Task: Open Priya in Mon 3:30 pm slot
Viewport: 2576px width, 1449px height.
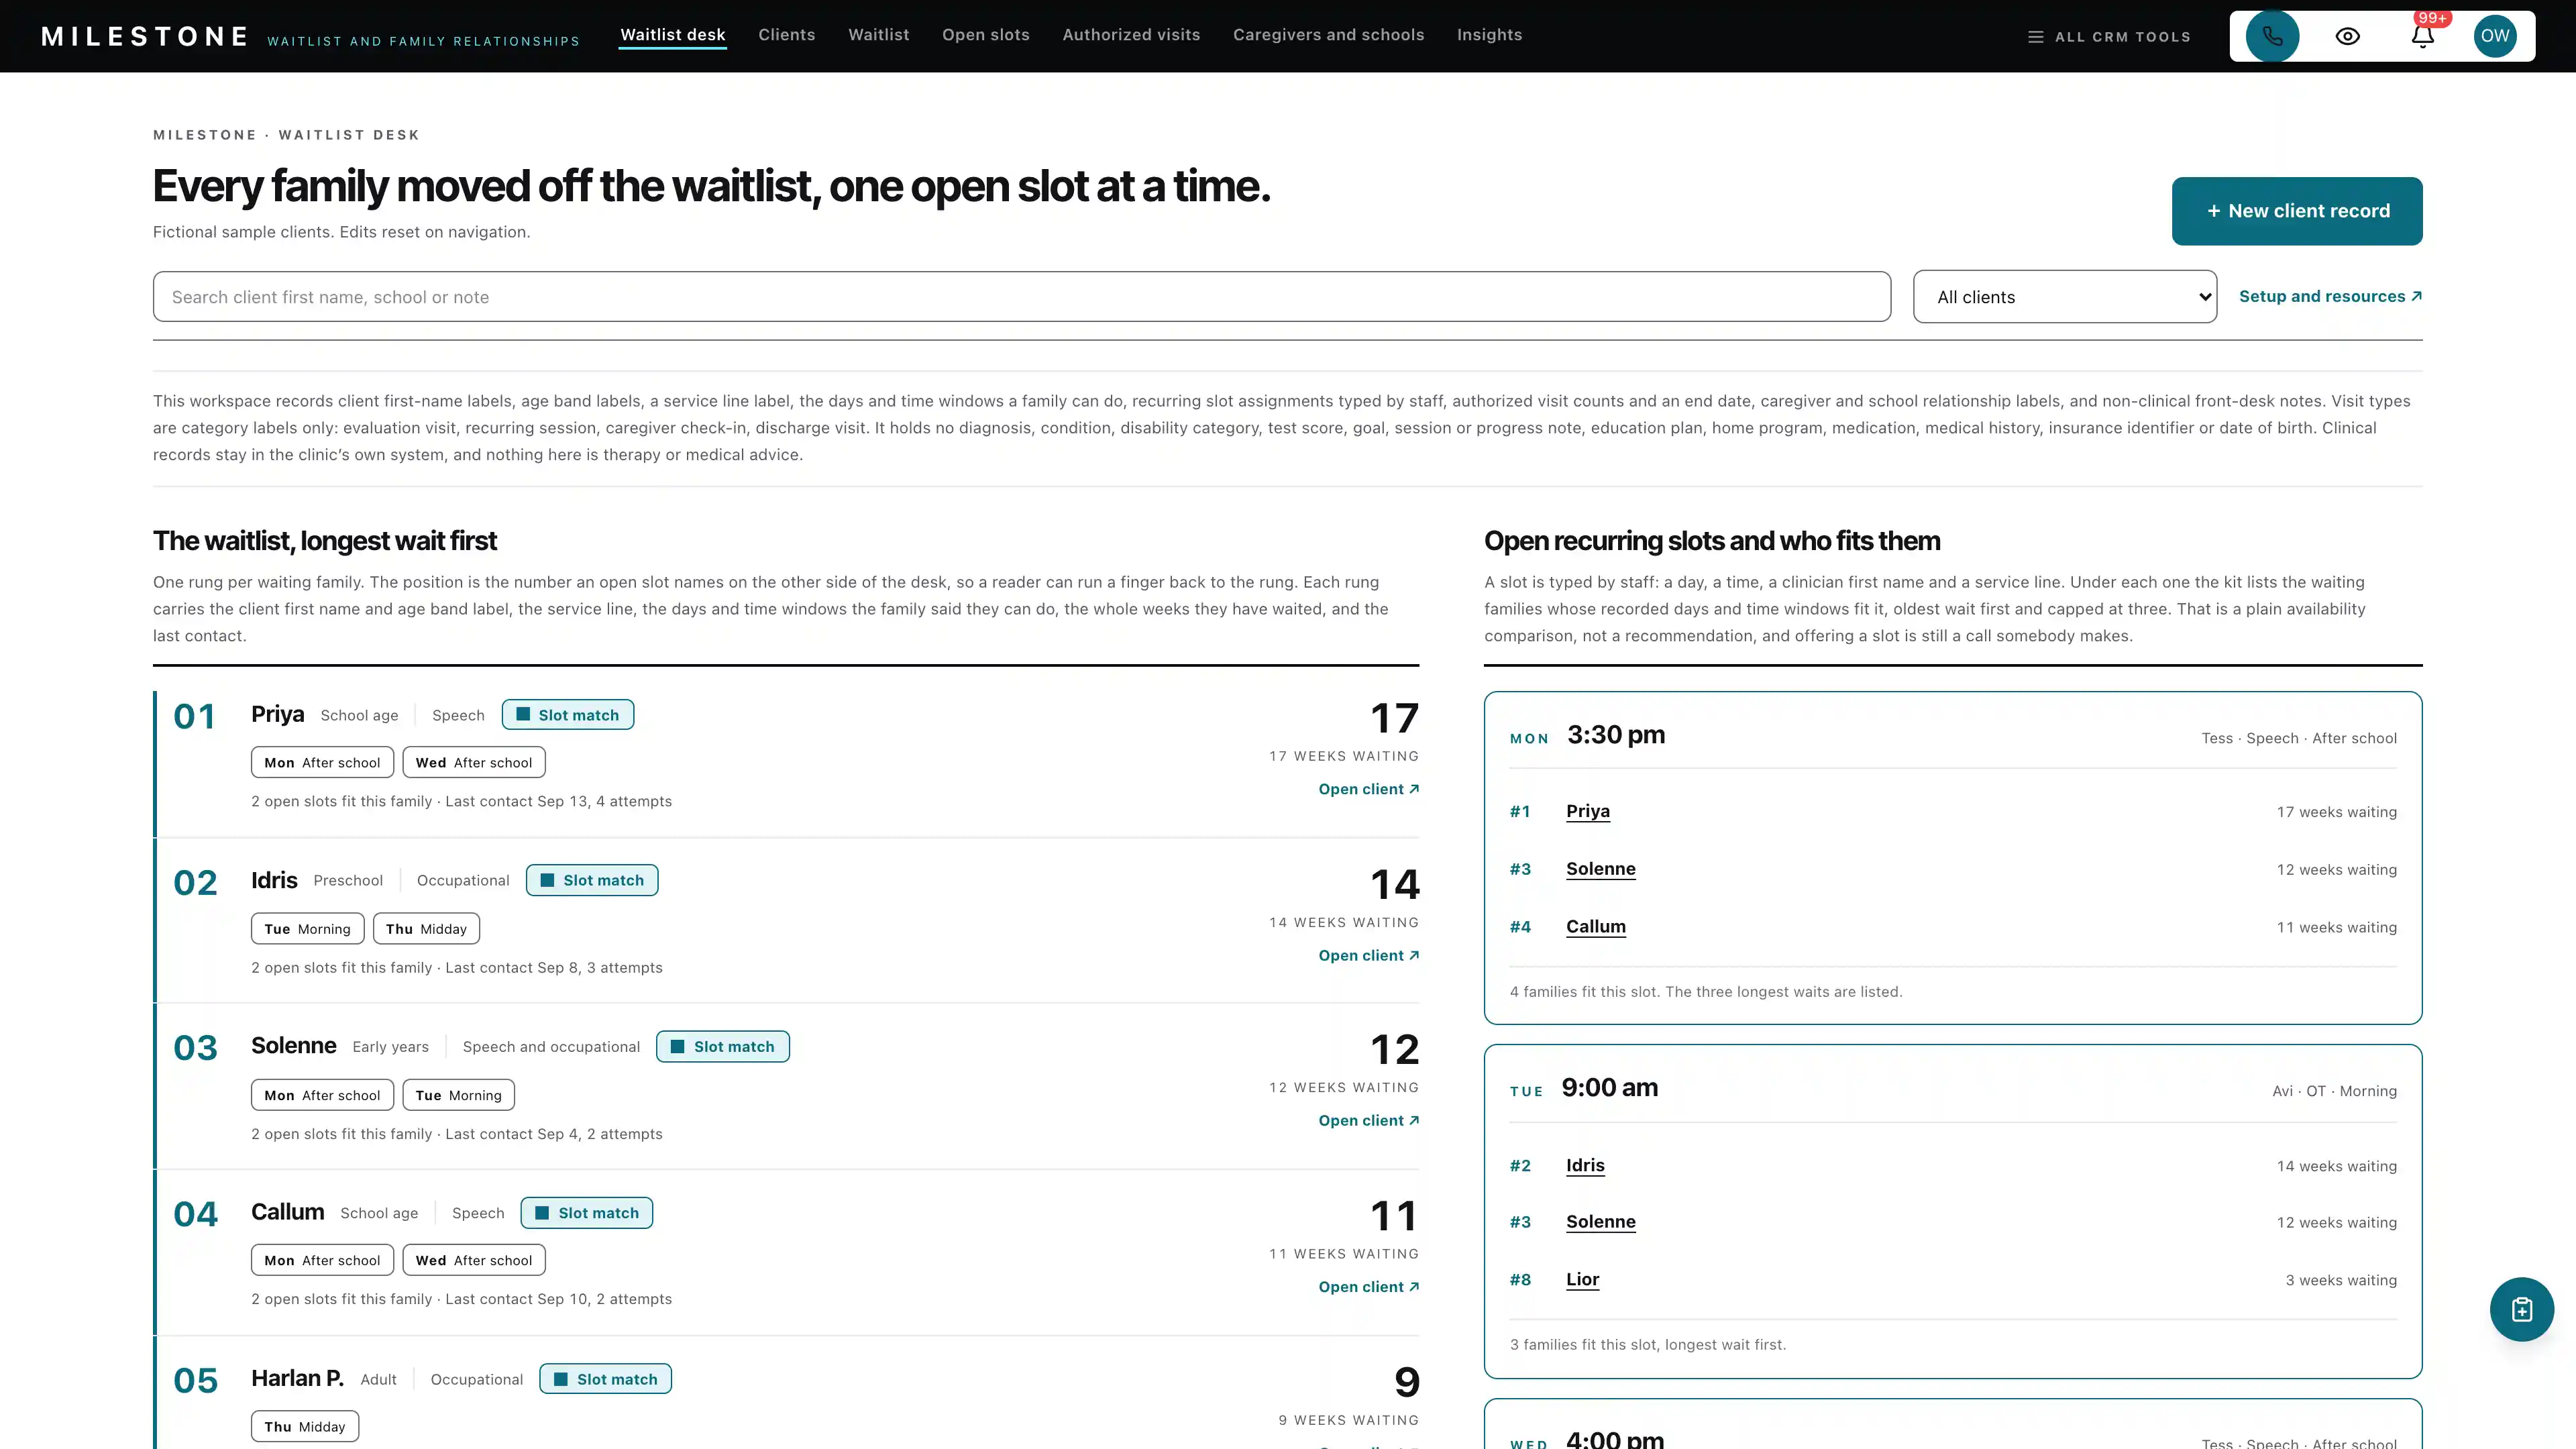Action: 1587,811
